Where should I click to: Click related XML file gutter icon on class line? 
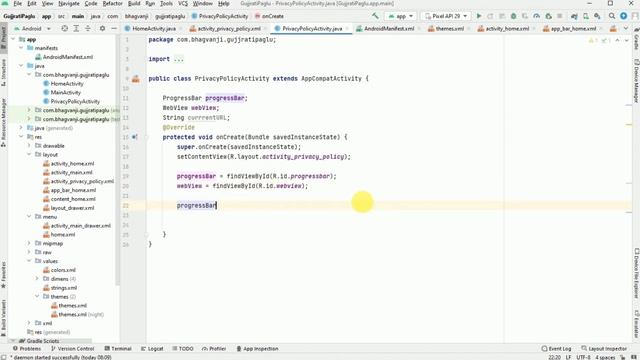[x=136, y=79]
